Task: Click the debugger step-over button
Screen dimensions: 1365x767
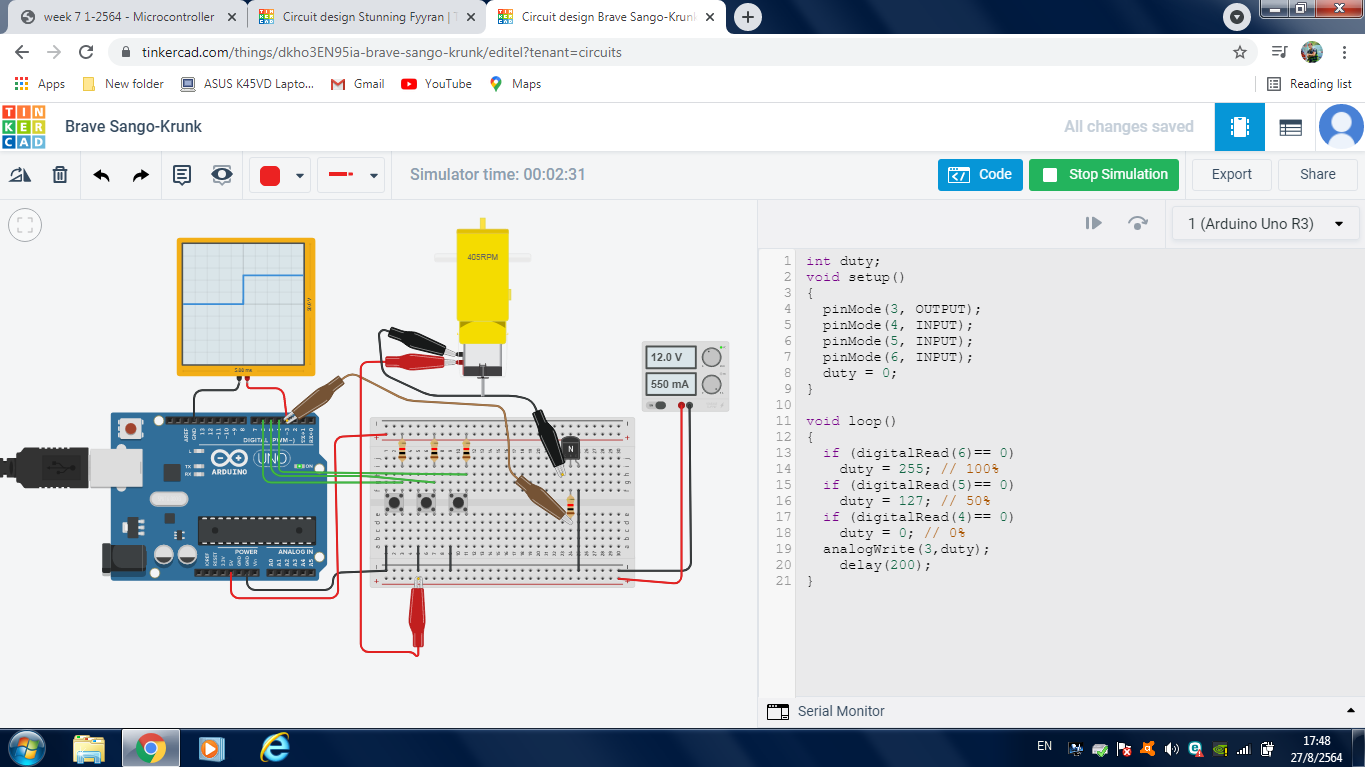Action: pos(1138,224)
